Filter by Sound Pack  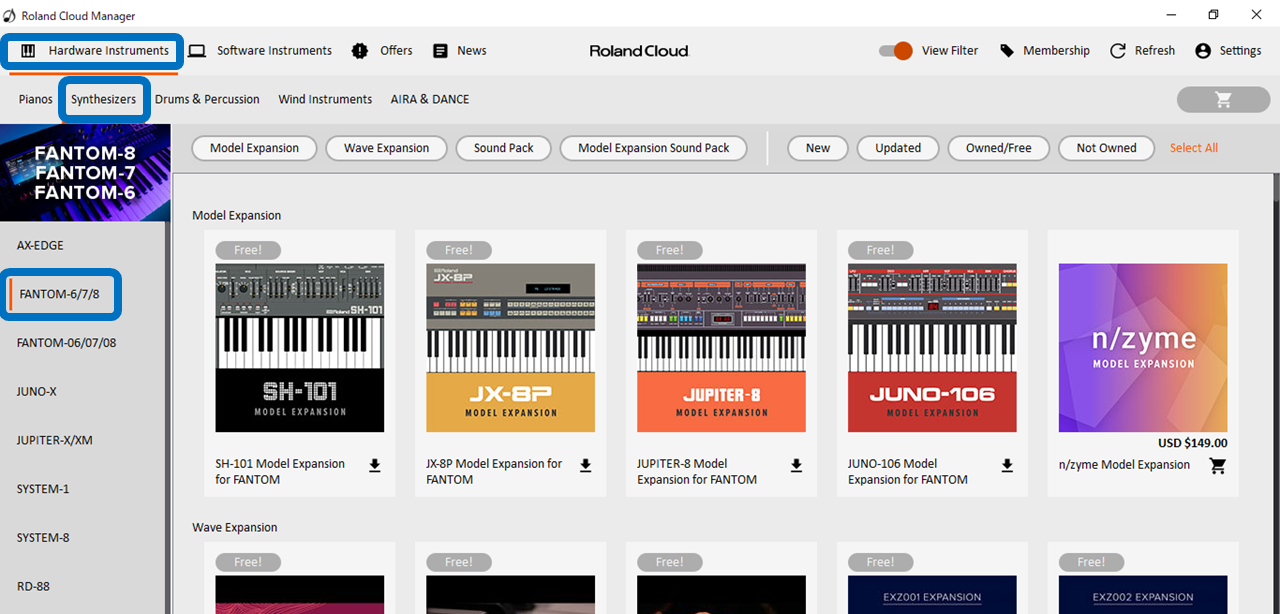503,147
